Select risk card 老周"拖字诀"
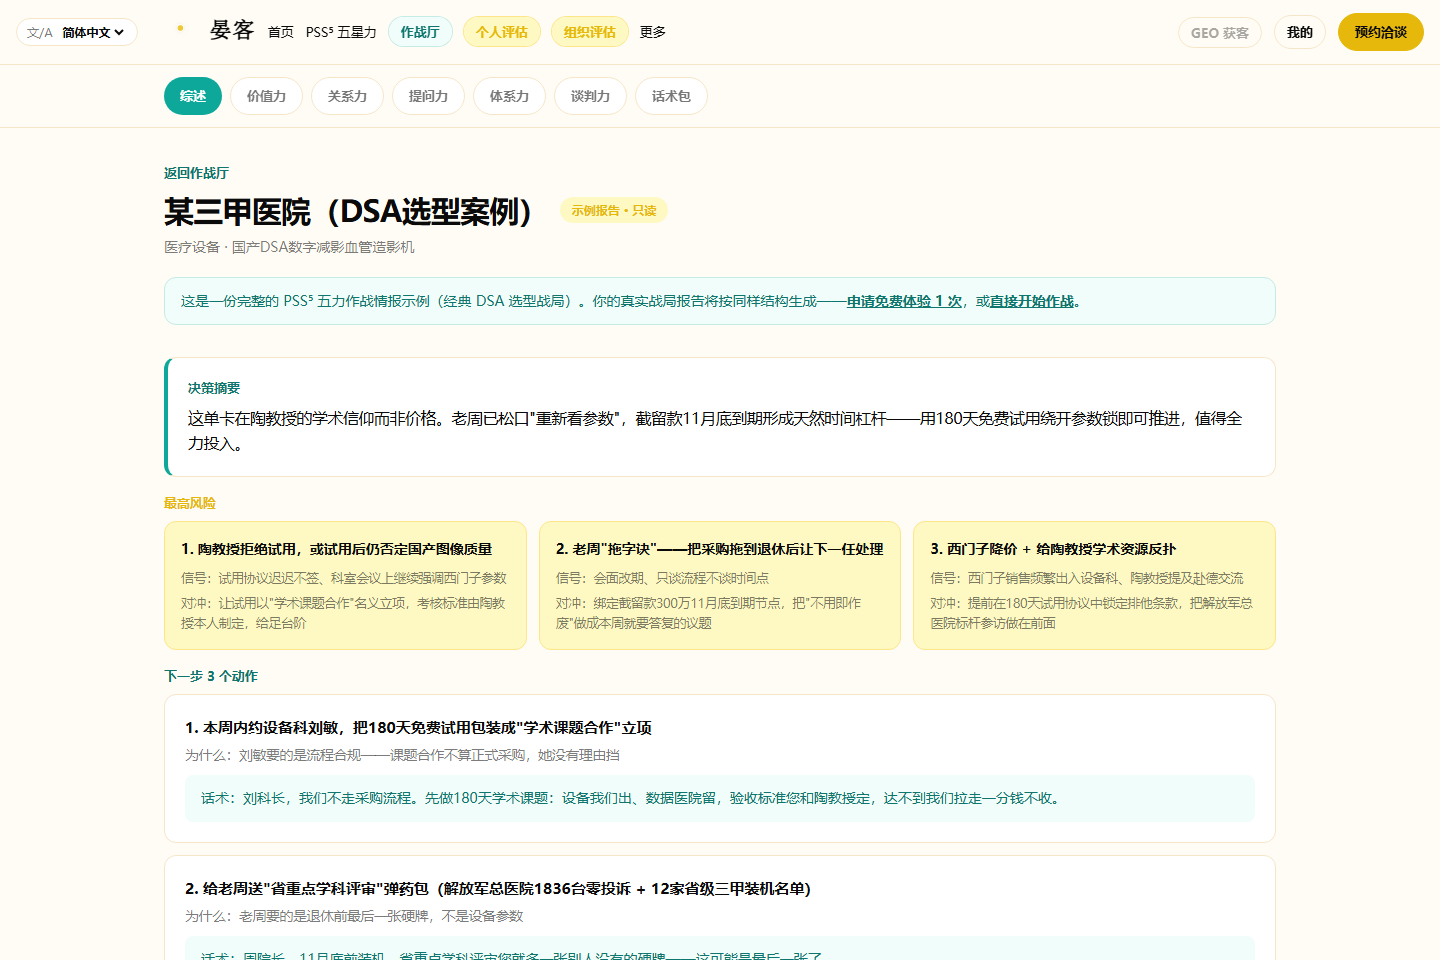 click(720, 585)
